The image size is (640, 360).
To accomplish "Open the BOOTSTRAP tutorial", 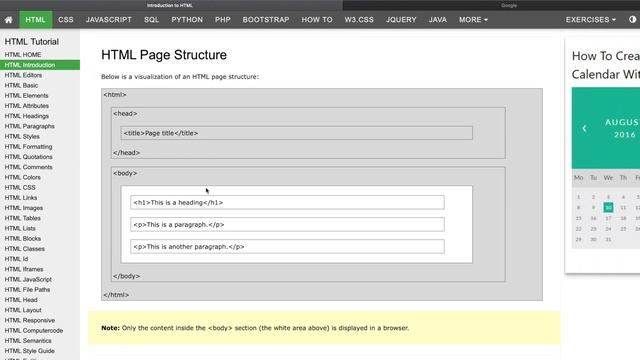I will (x=266, y=20).
